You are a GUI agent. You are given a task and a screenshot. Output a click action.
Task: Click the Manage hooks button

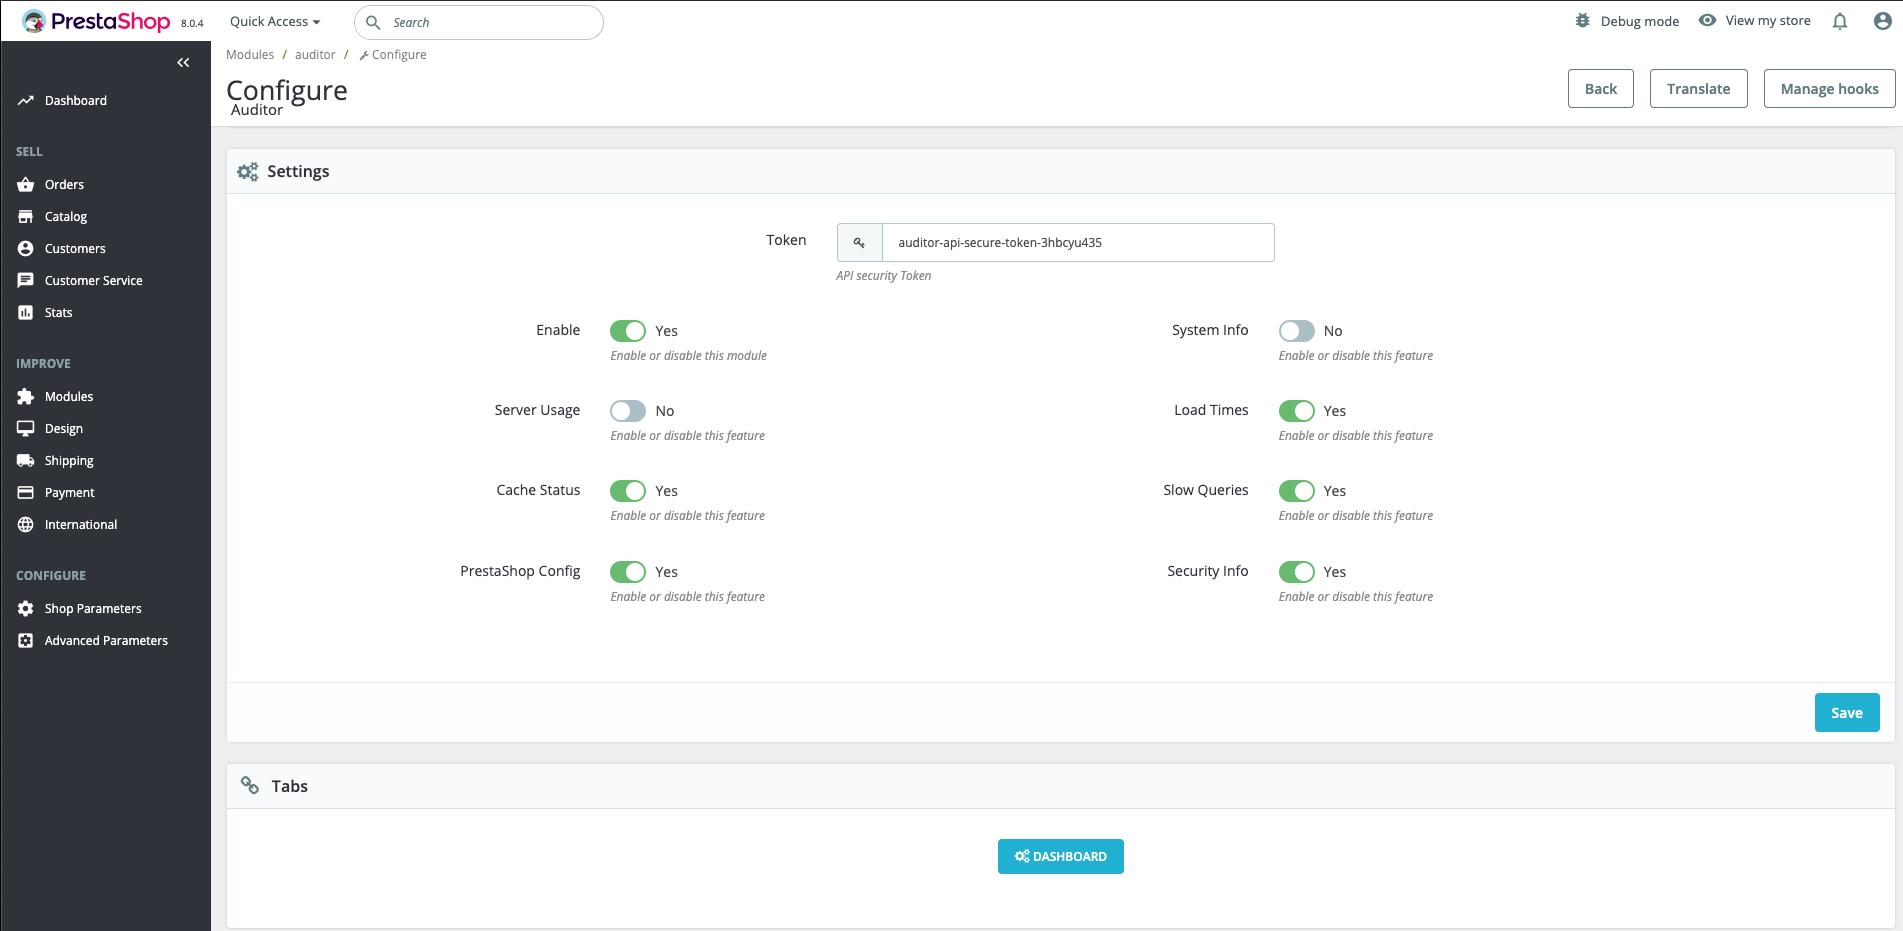coord(1829,89)
